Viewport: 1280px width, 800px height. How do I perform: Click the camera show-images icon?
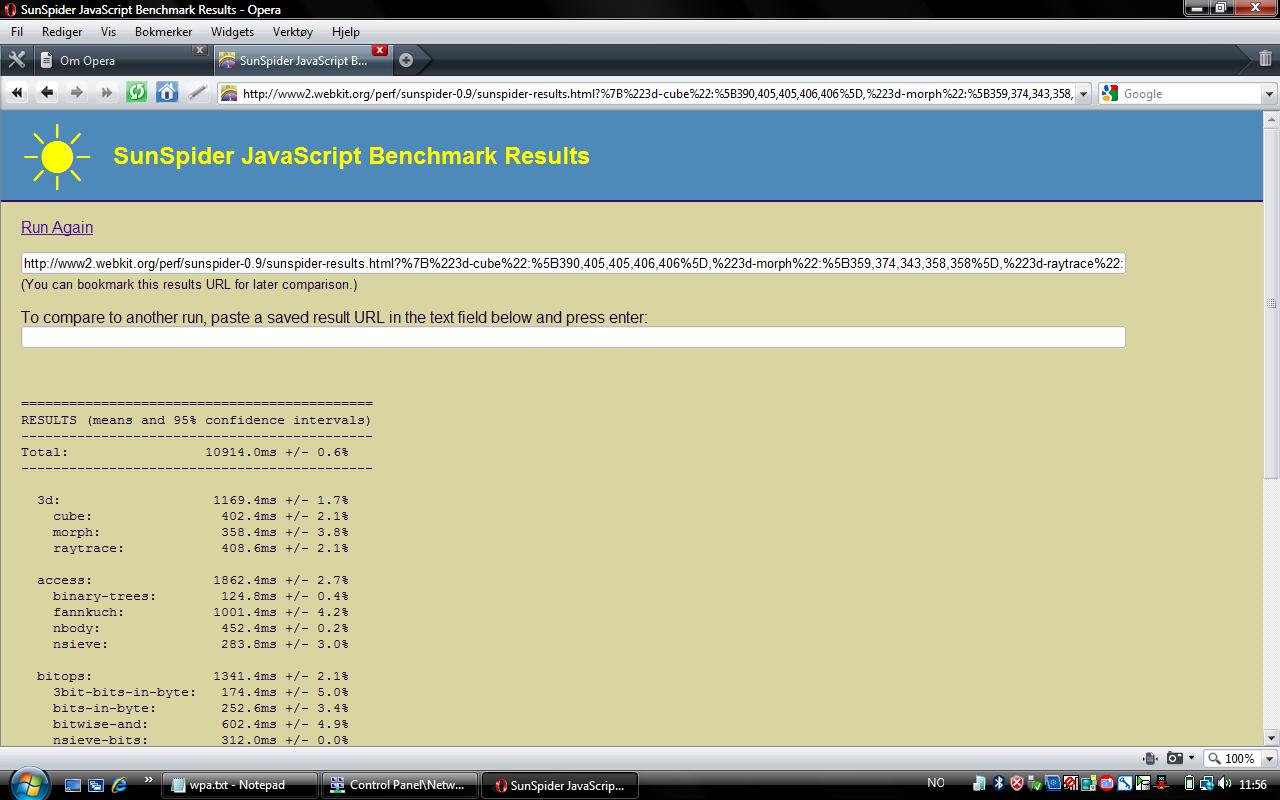tap(1175, 758)
